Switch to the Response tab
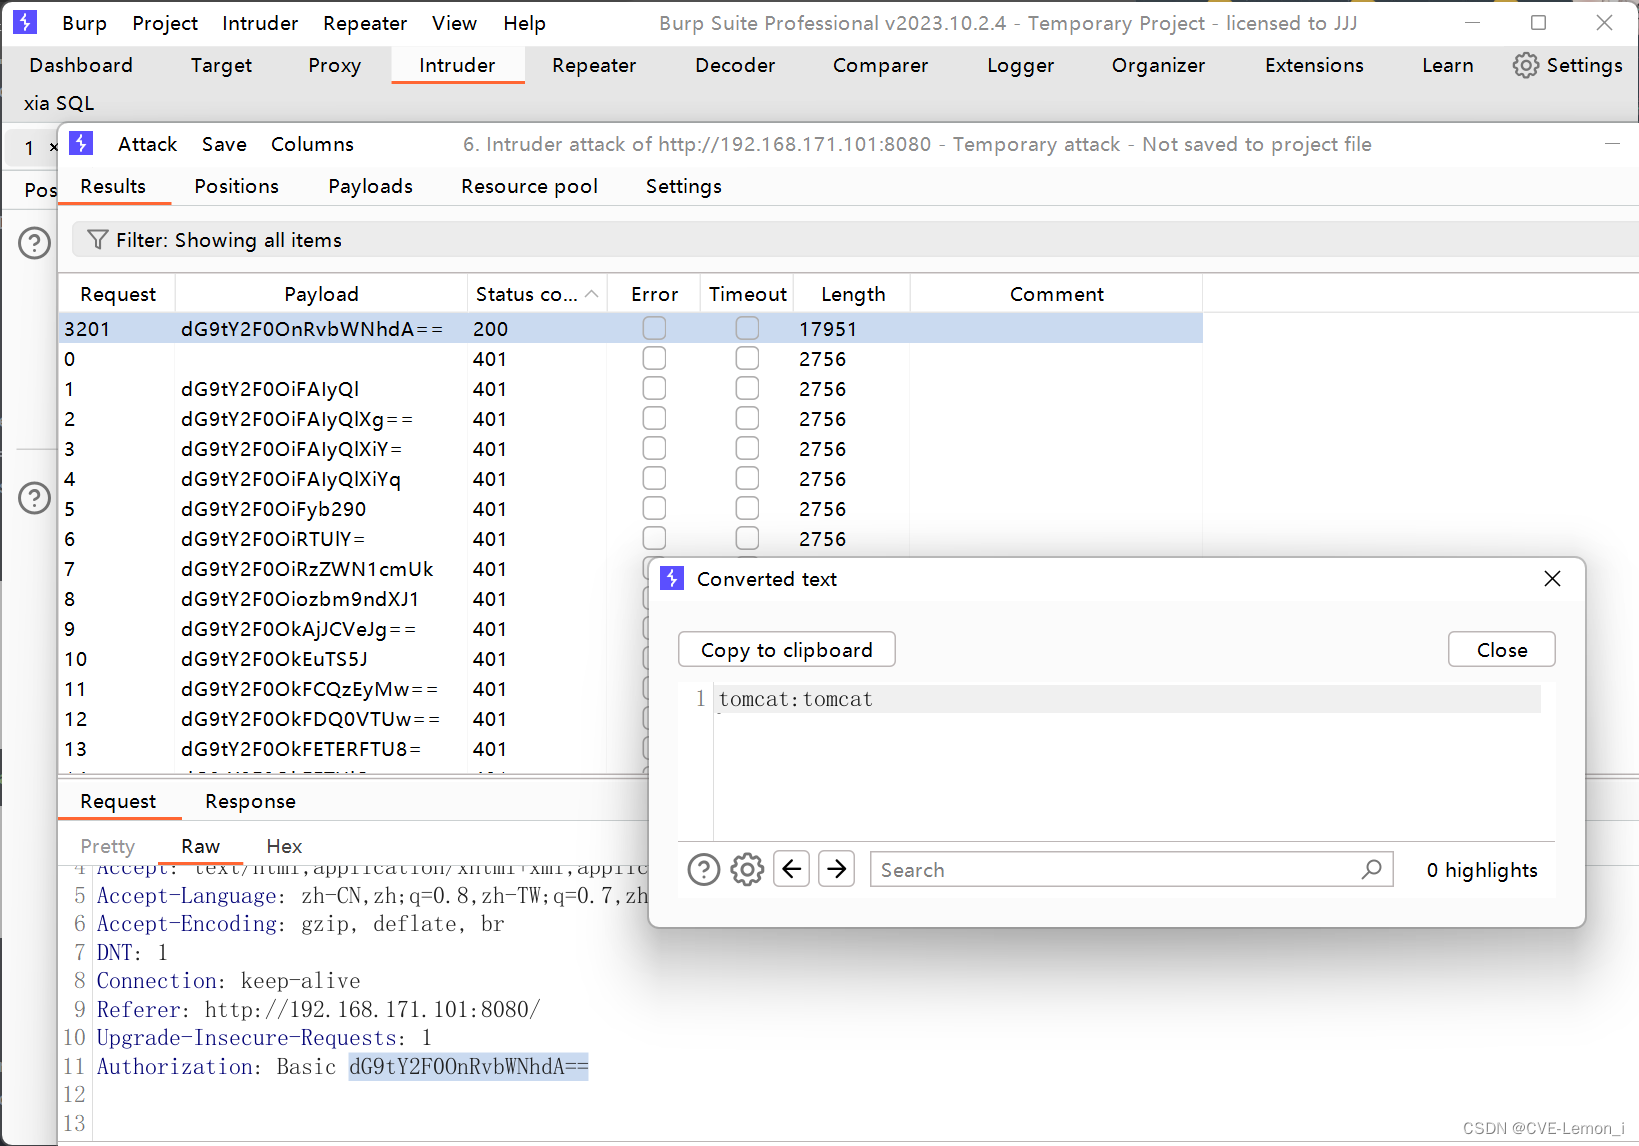This screenshot has height=1146, width=1639. pyautogui.click(x=250, y=801)
